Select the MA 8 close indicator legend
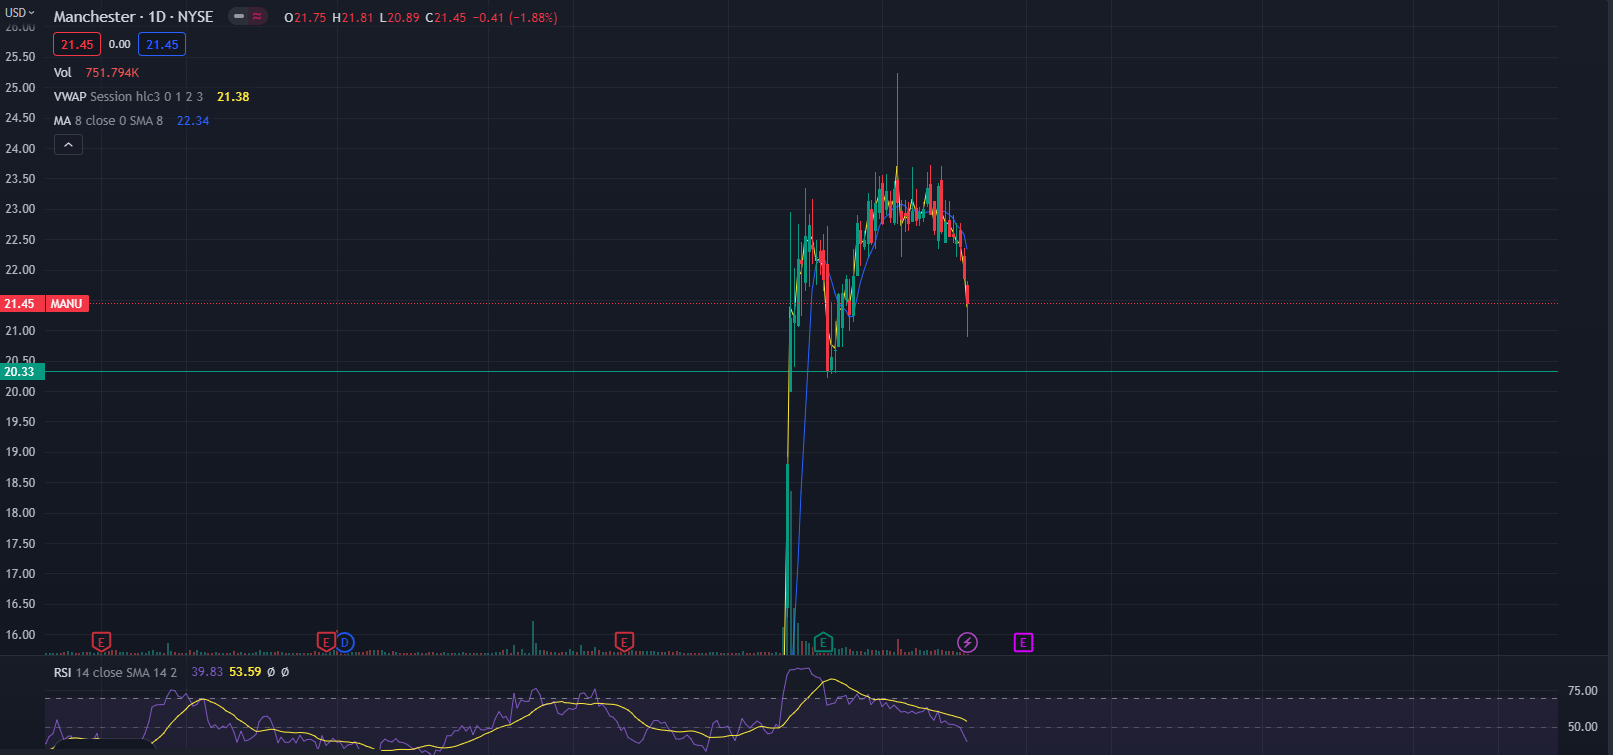1613x755 pixels. [x=108, y=121]
